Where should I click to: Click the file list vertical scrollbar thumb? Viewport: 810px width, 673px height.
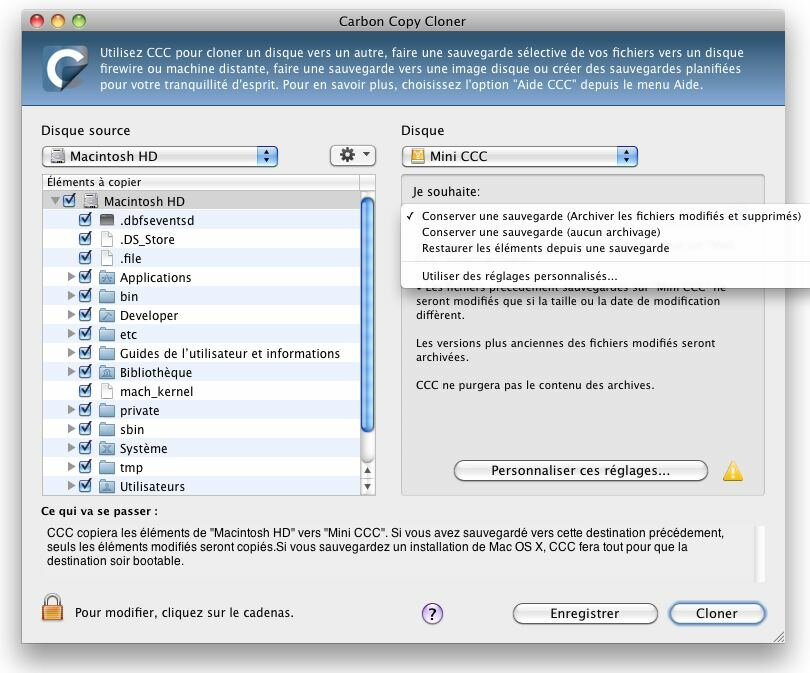tap(367, 315)
